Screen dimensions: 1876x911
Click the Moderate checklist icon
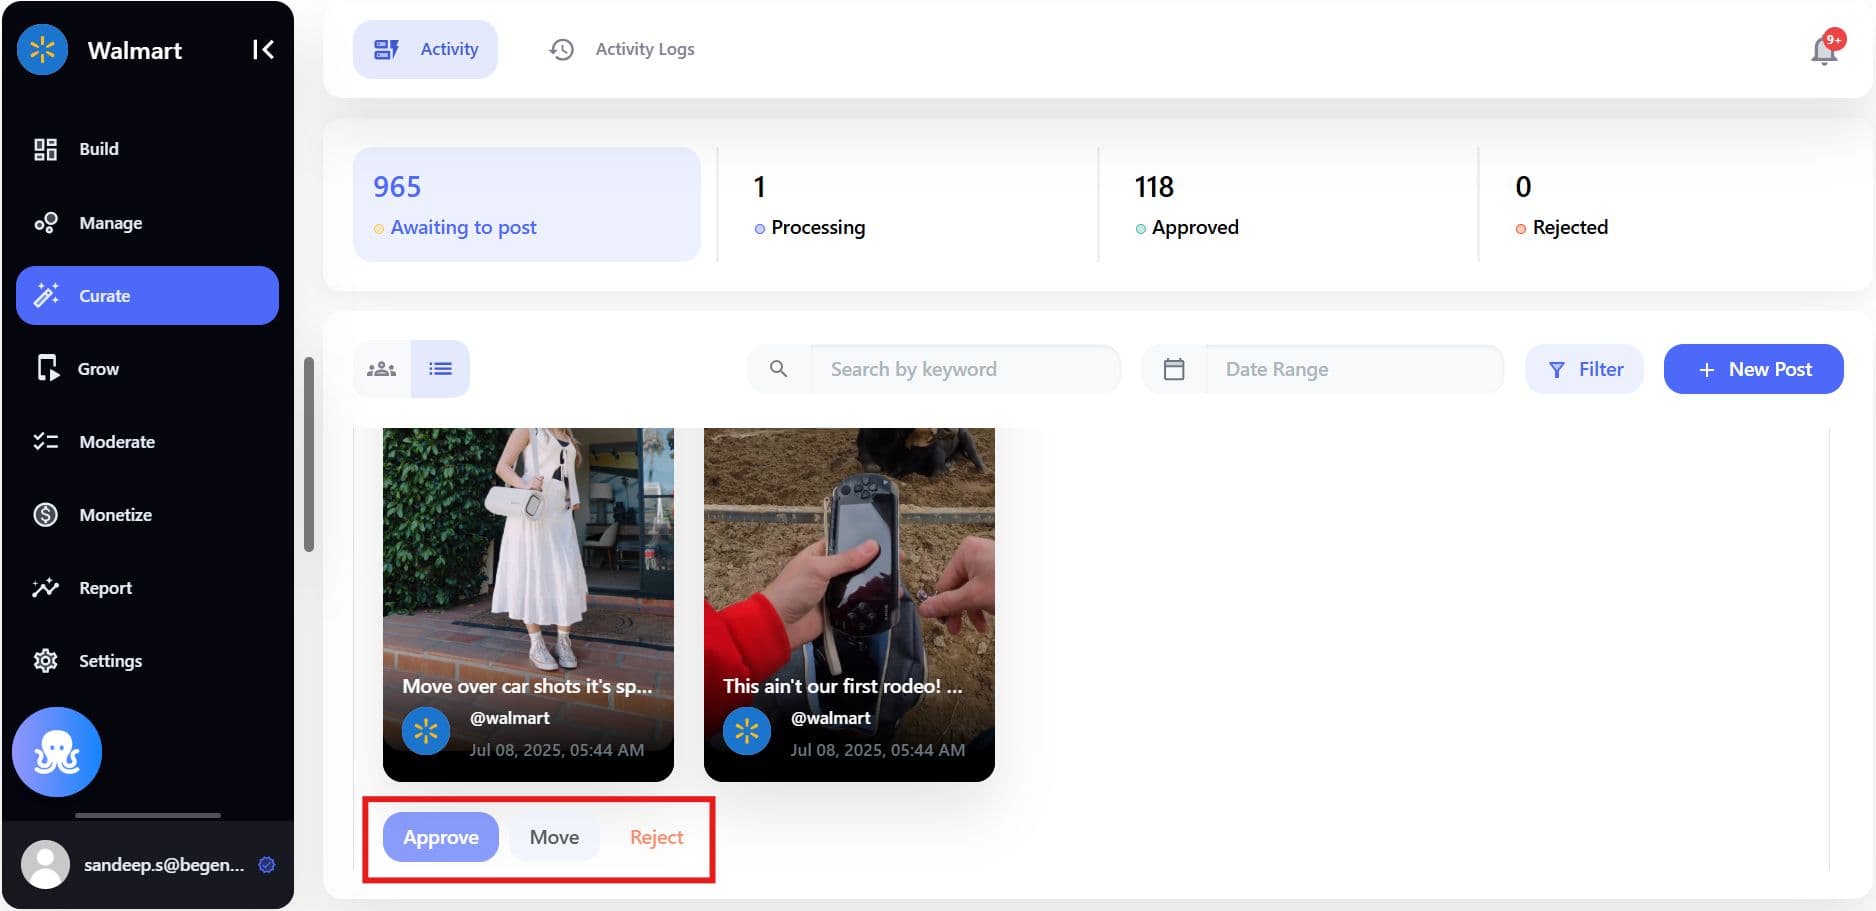[x=46, y=441]
